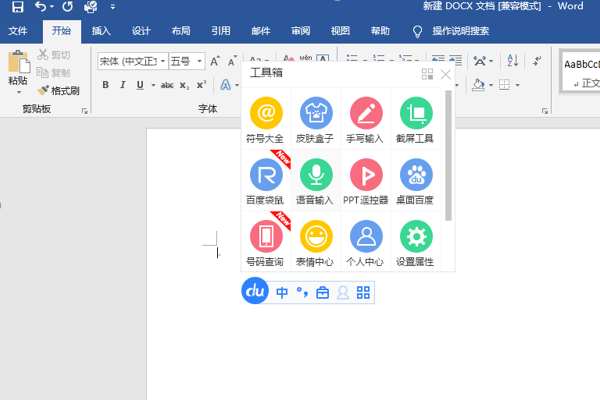This screenshot has width=600, height=400.
Task: Select the 正文 style thumbnail
Action: pyautogui.click(x=581, y=72)
